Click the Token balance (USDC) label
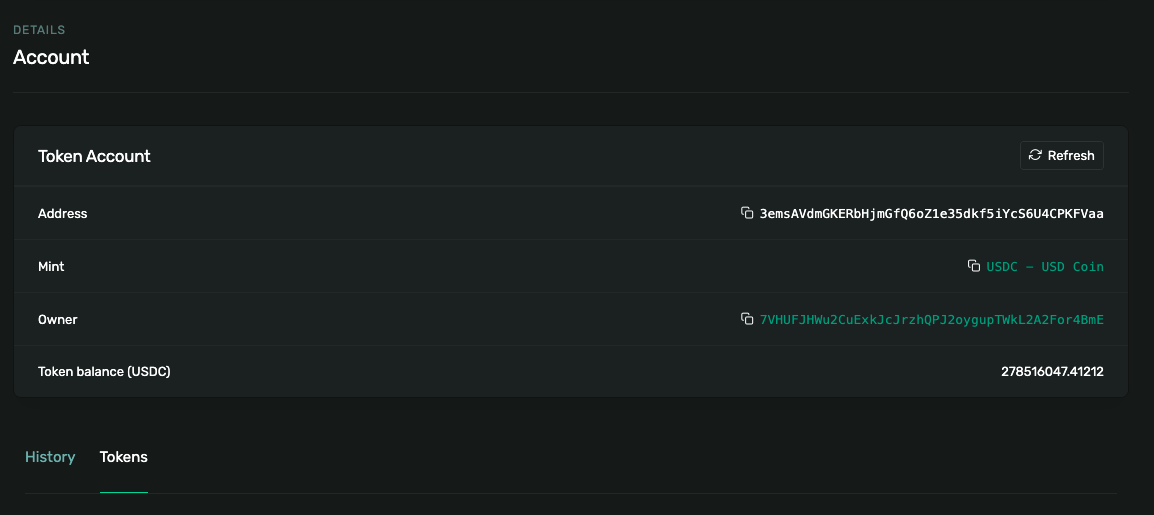 tap(104, 372)
